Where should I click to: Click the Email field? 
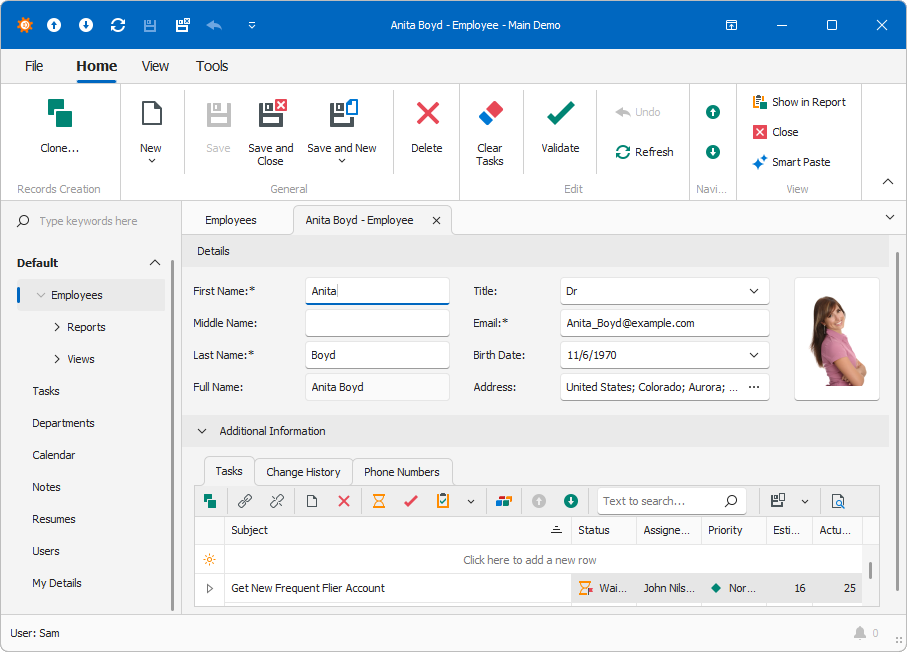(x=665, y=323)
